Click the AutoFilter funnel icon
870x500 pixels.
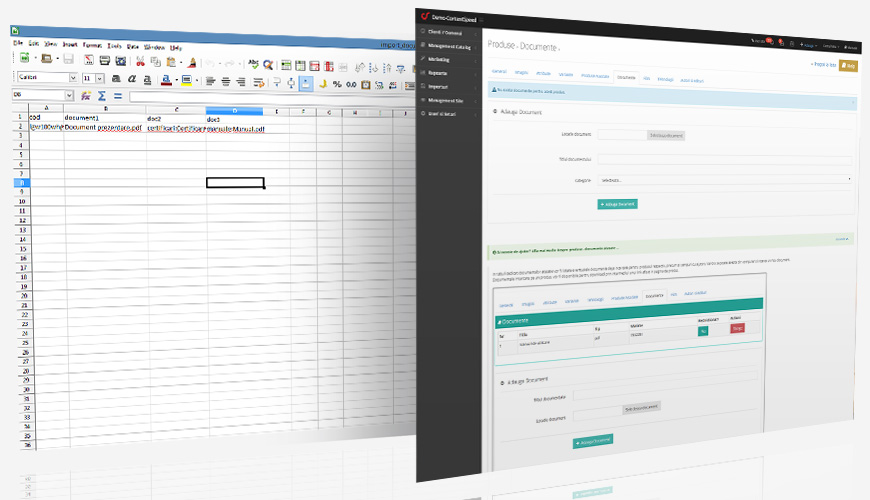point(400,68)
